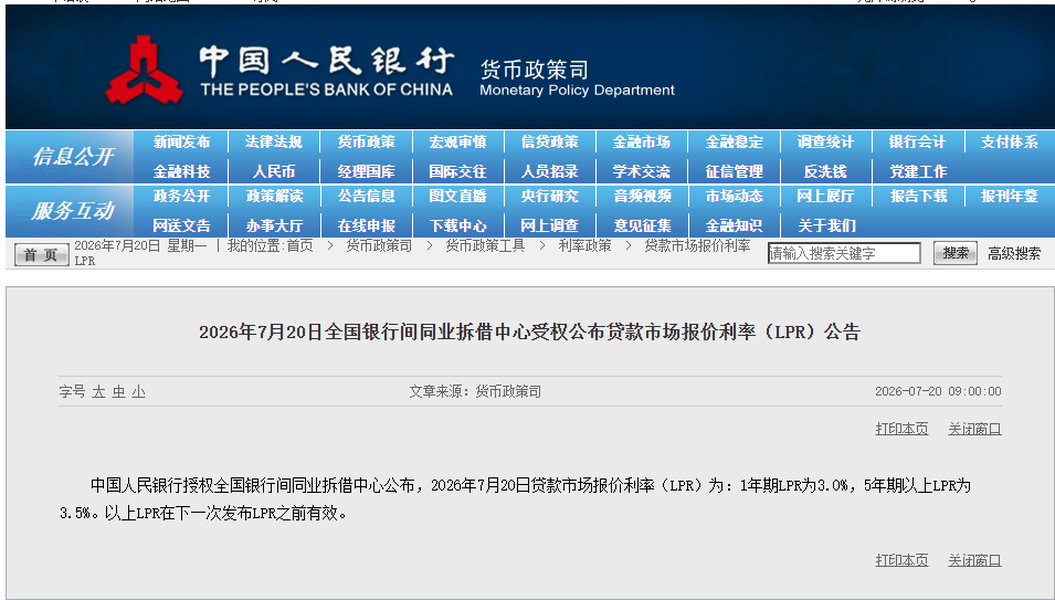Go to 关于我们 page
Screen dimensions: 1055x600
826,225
